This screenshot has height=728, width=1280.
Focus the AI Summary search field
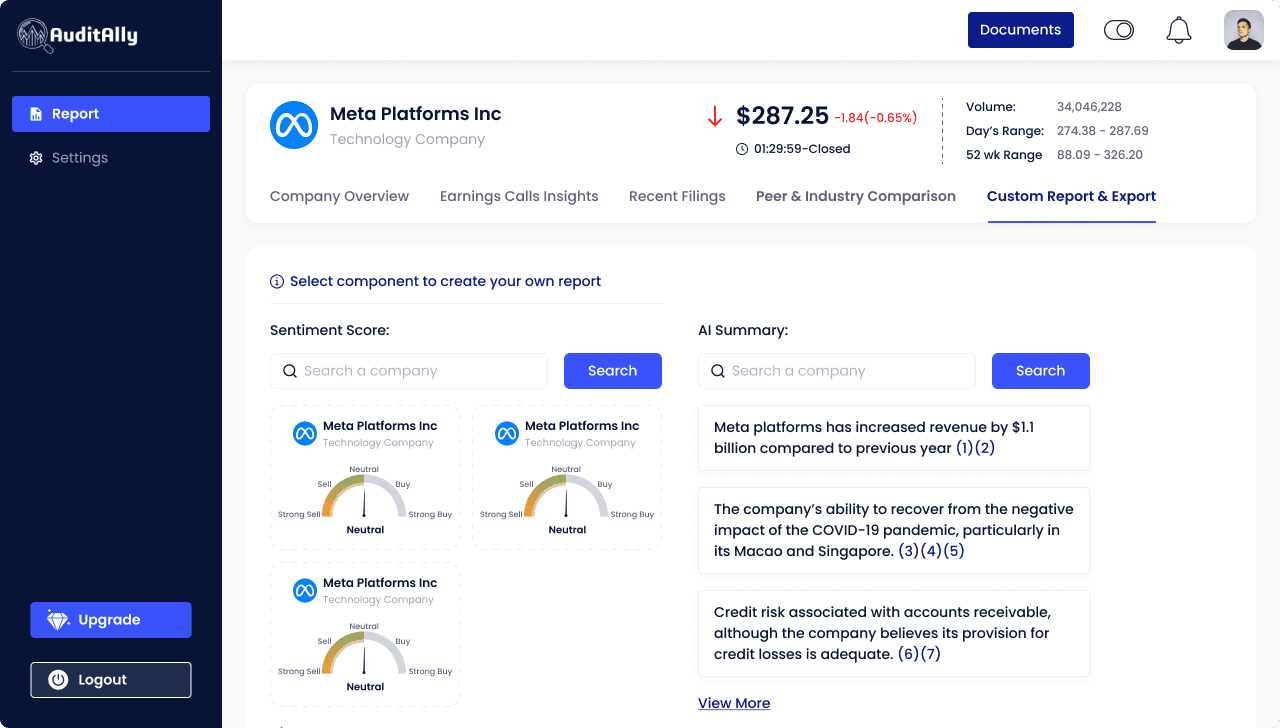pyautogui.click(x=837, y=371)
